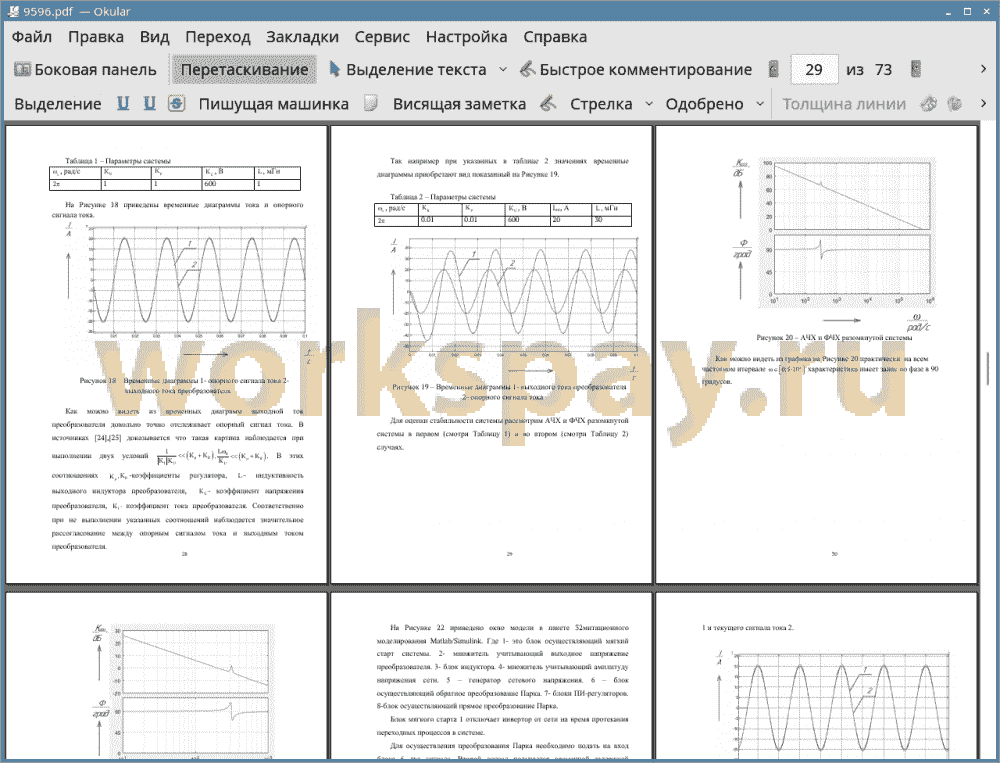Click the page describing Matlab/Simulink model
Viewport: 1000px width, 763px height.
coord(491,676)
